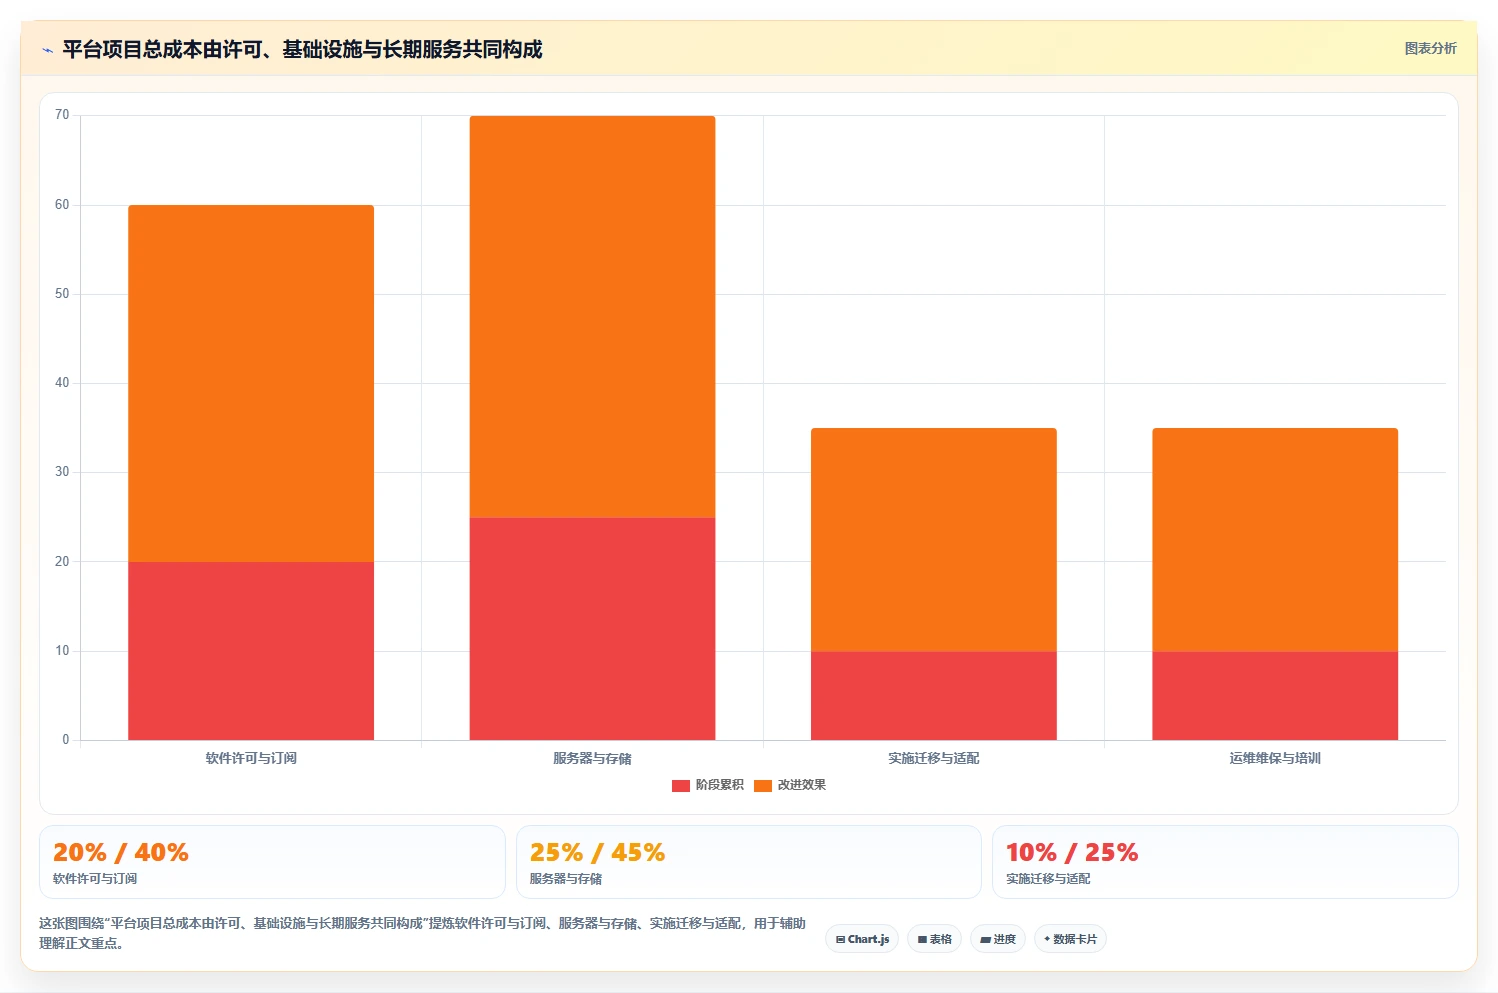Click the orange 改进效果 legend color box
The width and height of the screenshot is (1498, 993).
763,785
